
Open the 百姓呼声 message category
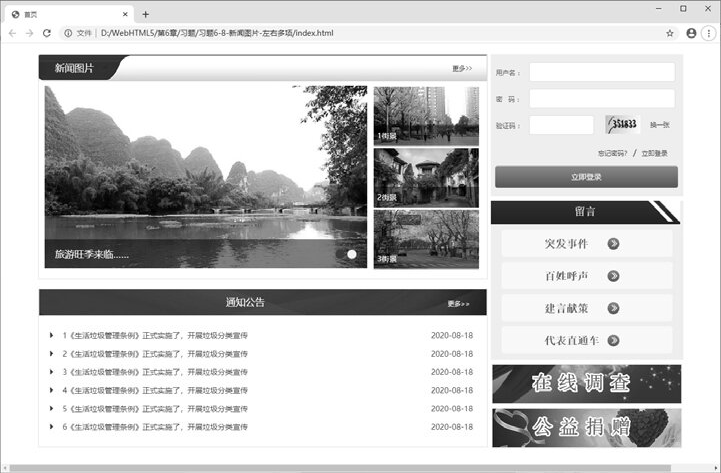(x=587, y=276)
